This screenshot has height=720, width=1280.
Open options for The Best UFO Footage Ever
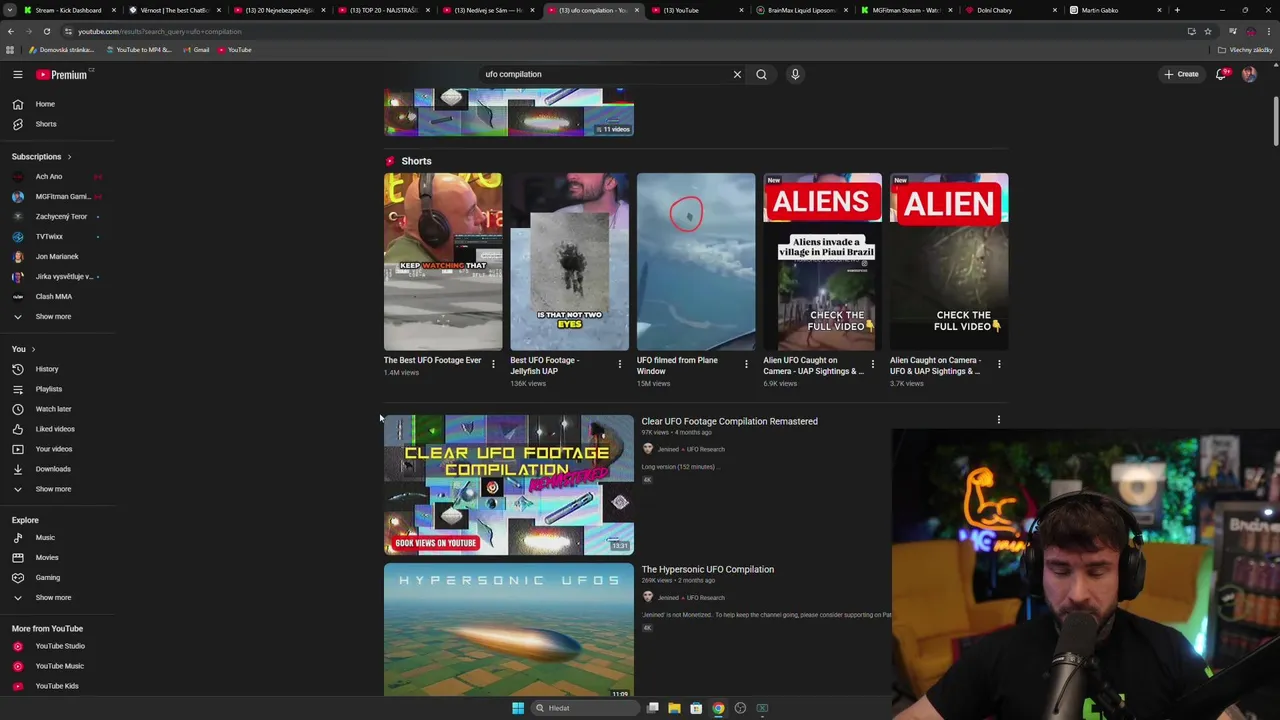[493, 364]
